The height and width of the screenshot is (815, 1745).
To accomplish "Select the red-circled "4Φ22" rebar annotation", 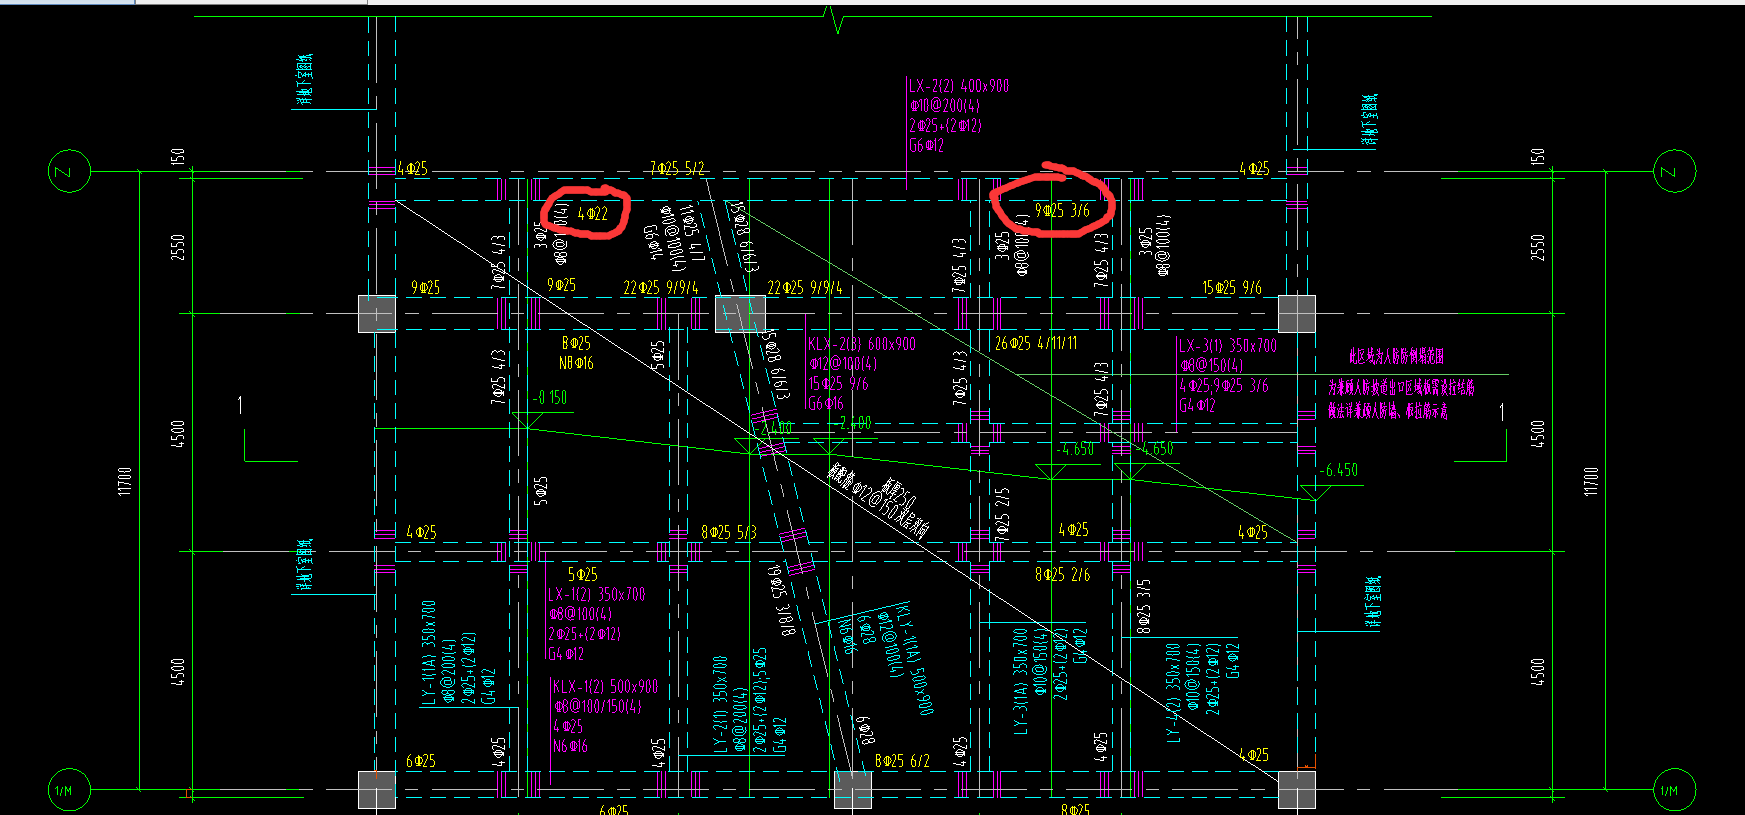I will pos(592,213).
